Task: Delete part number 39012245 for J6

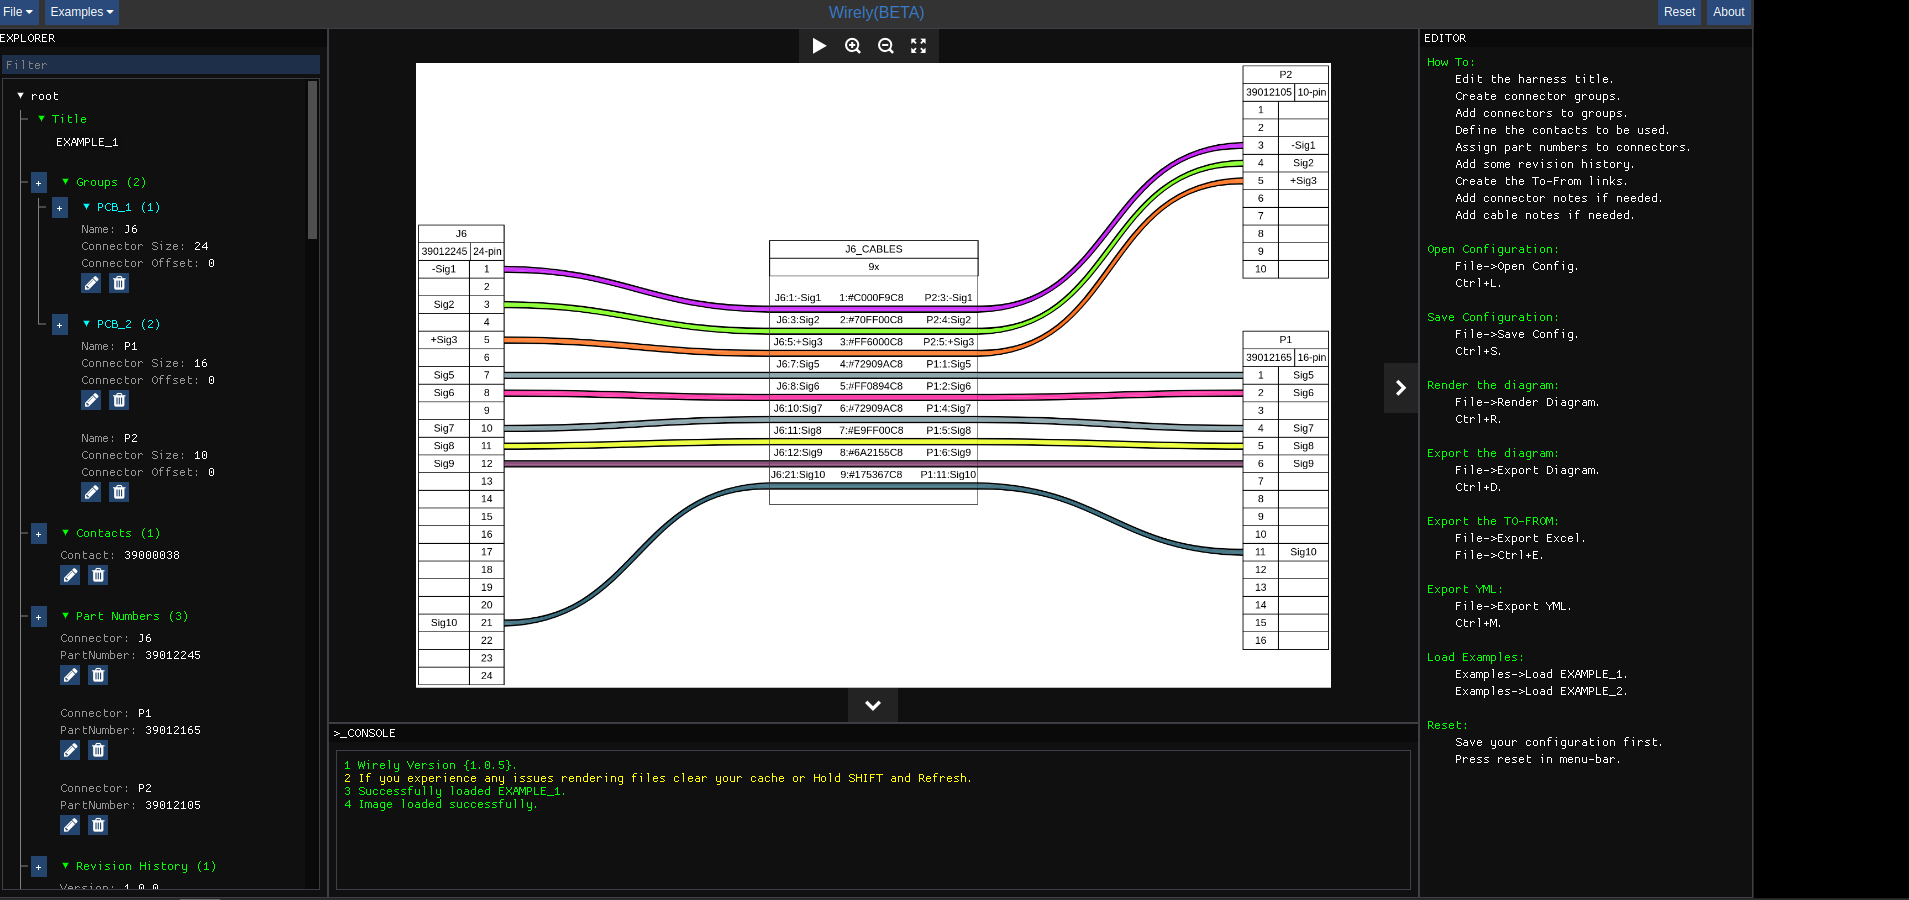Action: tap(98, 675)
